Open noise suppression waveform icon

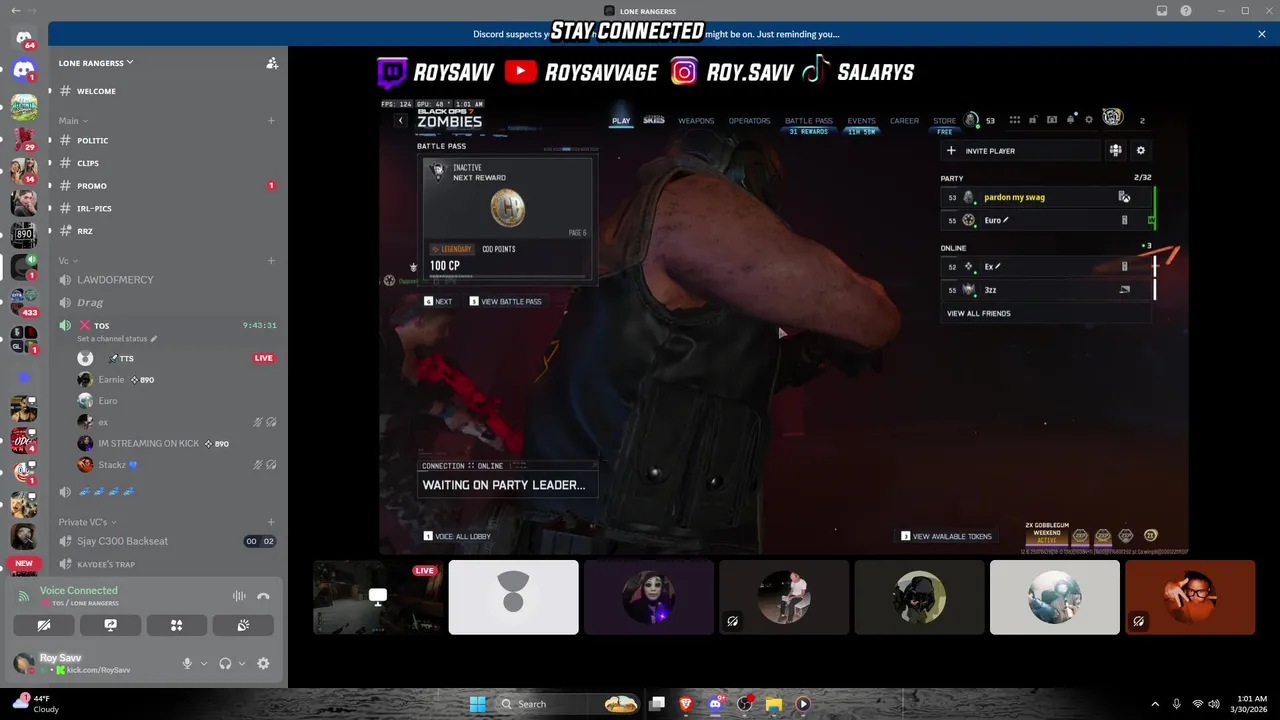tap(239, 596)
